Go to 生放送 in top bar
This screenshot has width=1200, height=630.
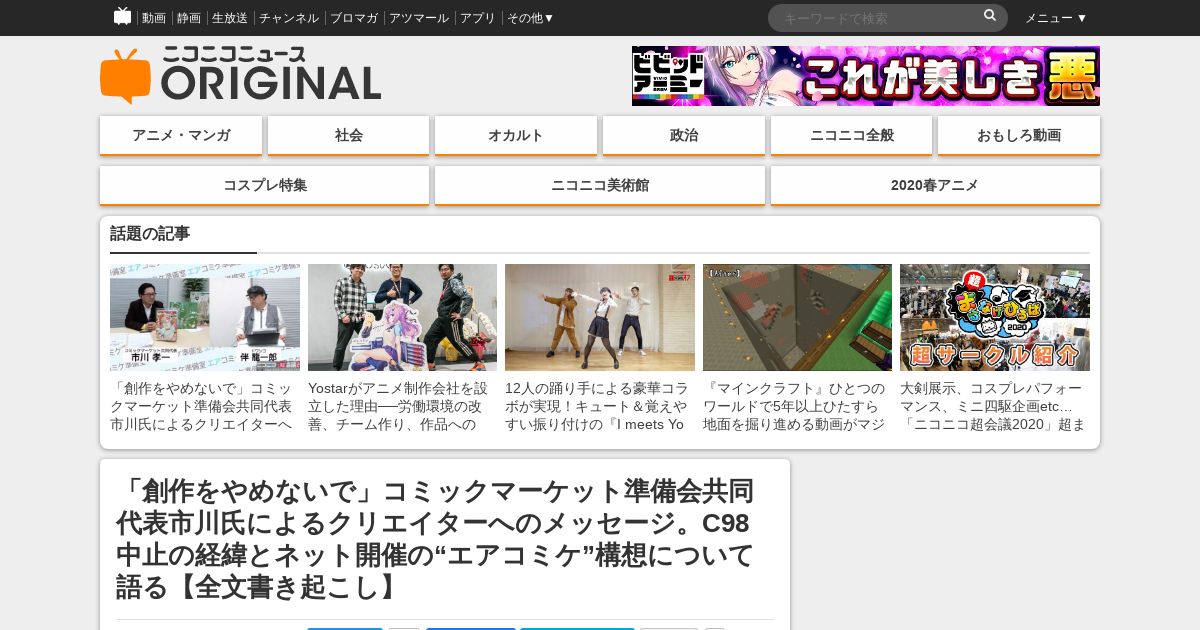pyautogui.click(x=230, y=18)
